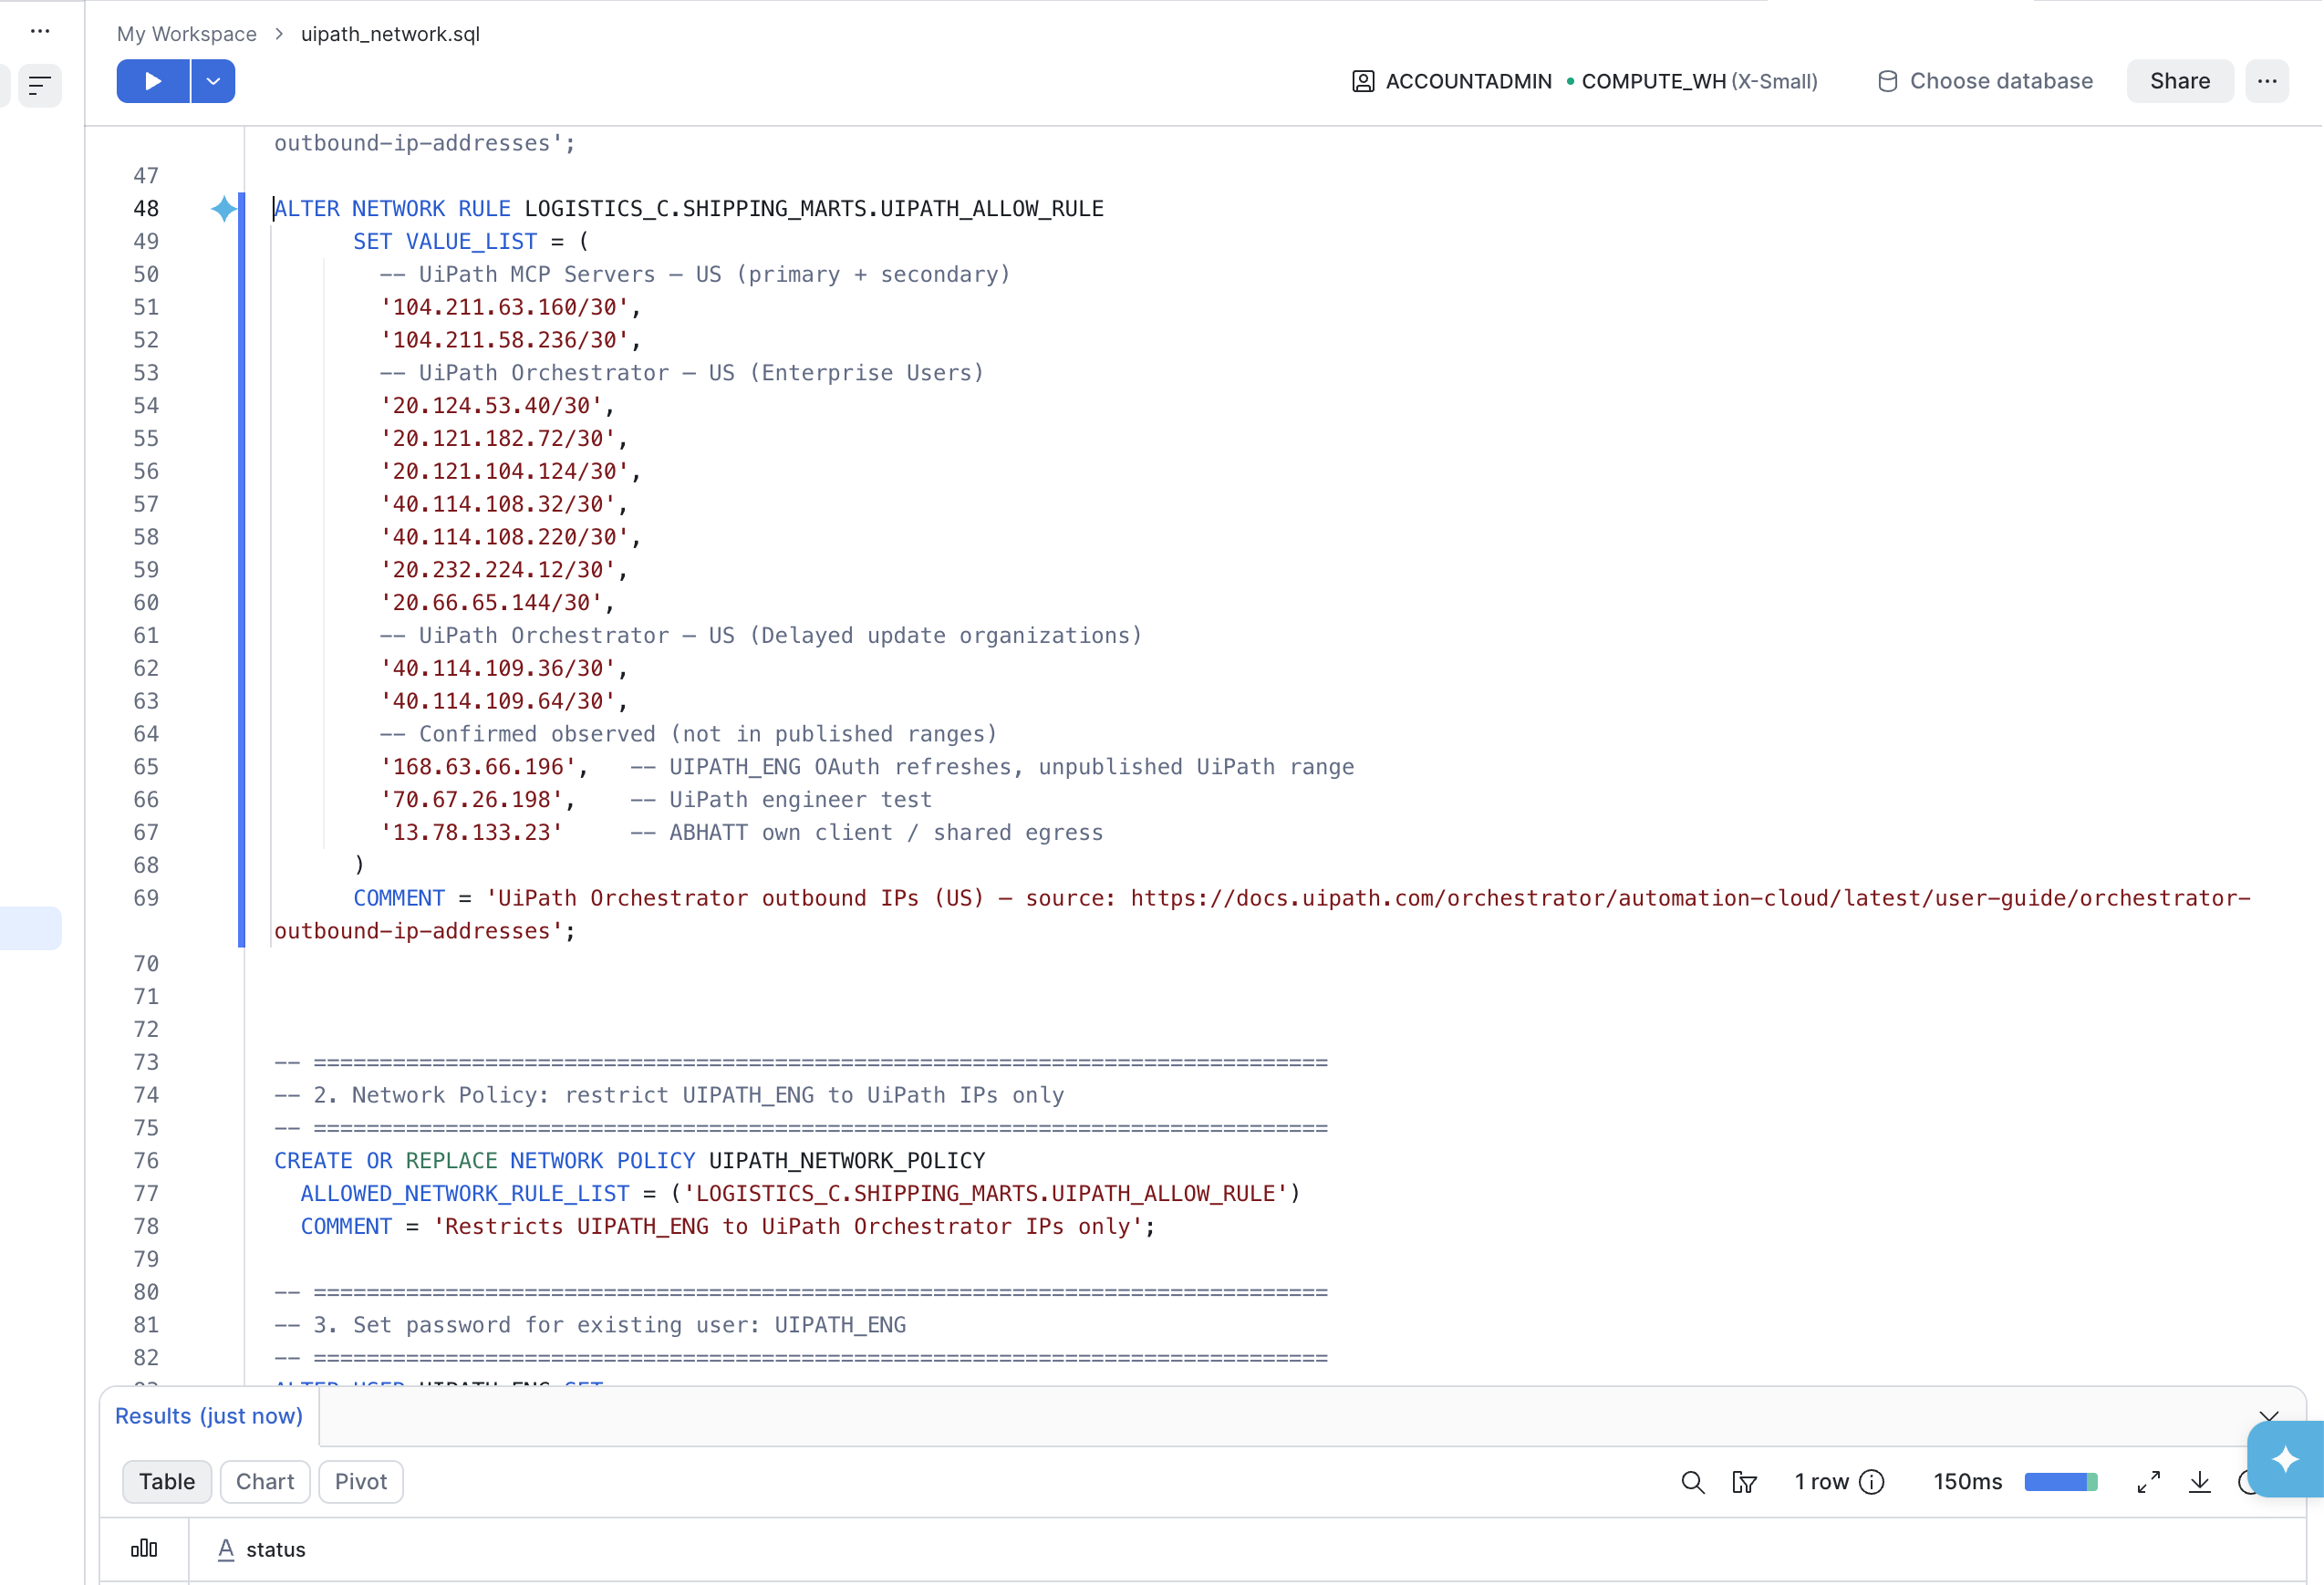This screenshot has height=1585, width=2324.
Task: Toggle the worksheet outline panel icon
Action: point(40,86)
